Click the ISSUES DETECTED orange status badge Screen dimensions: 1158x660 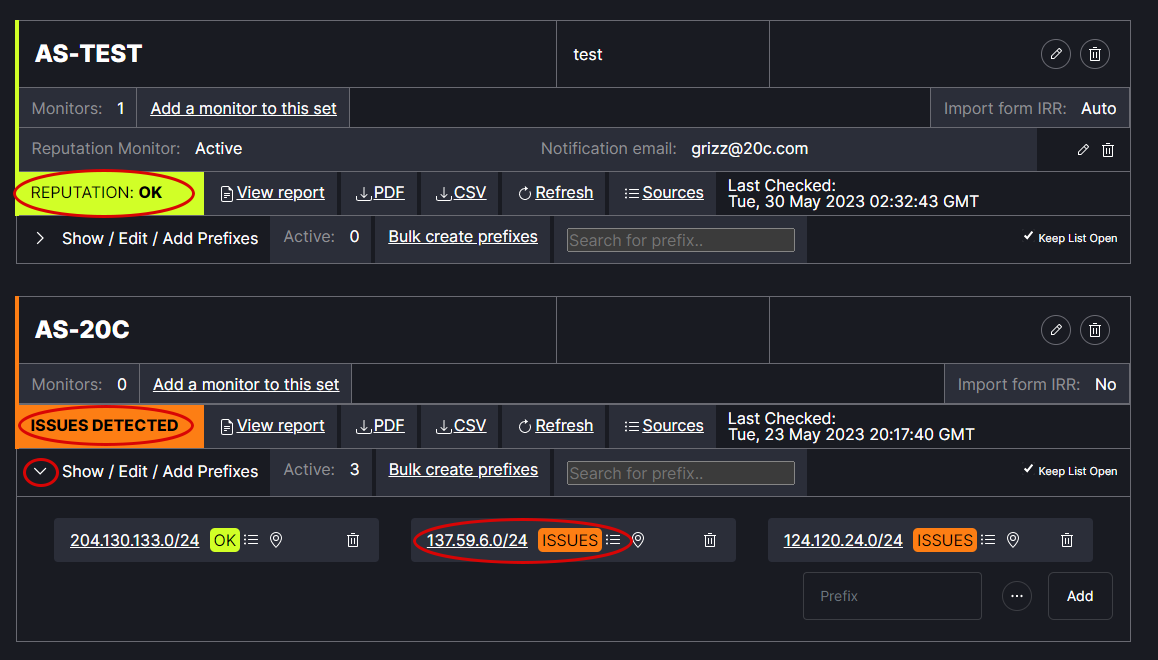(104, 426)
